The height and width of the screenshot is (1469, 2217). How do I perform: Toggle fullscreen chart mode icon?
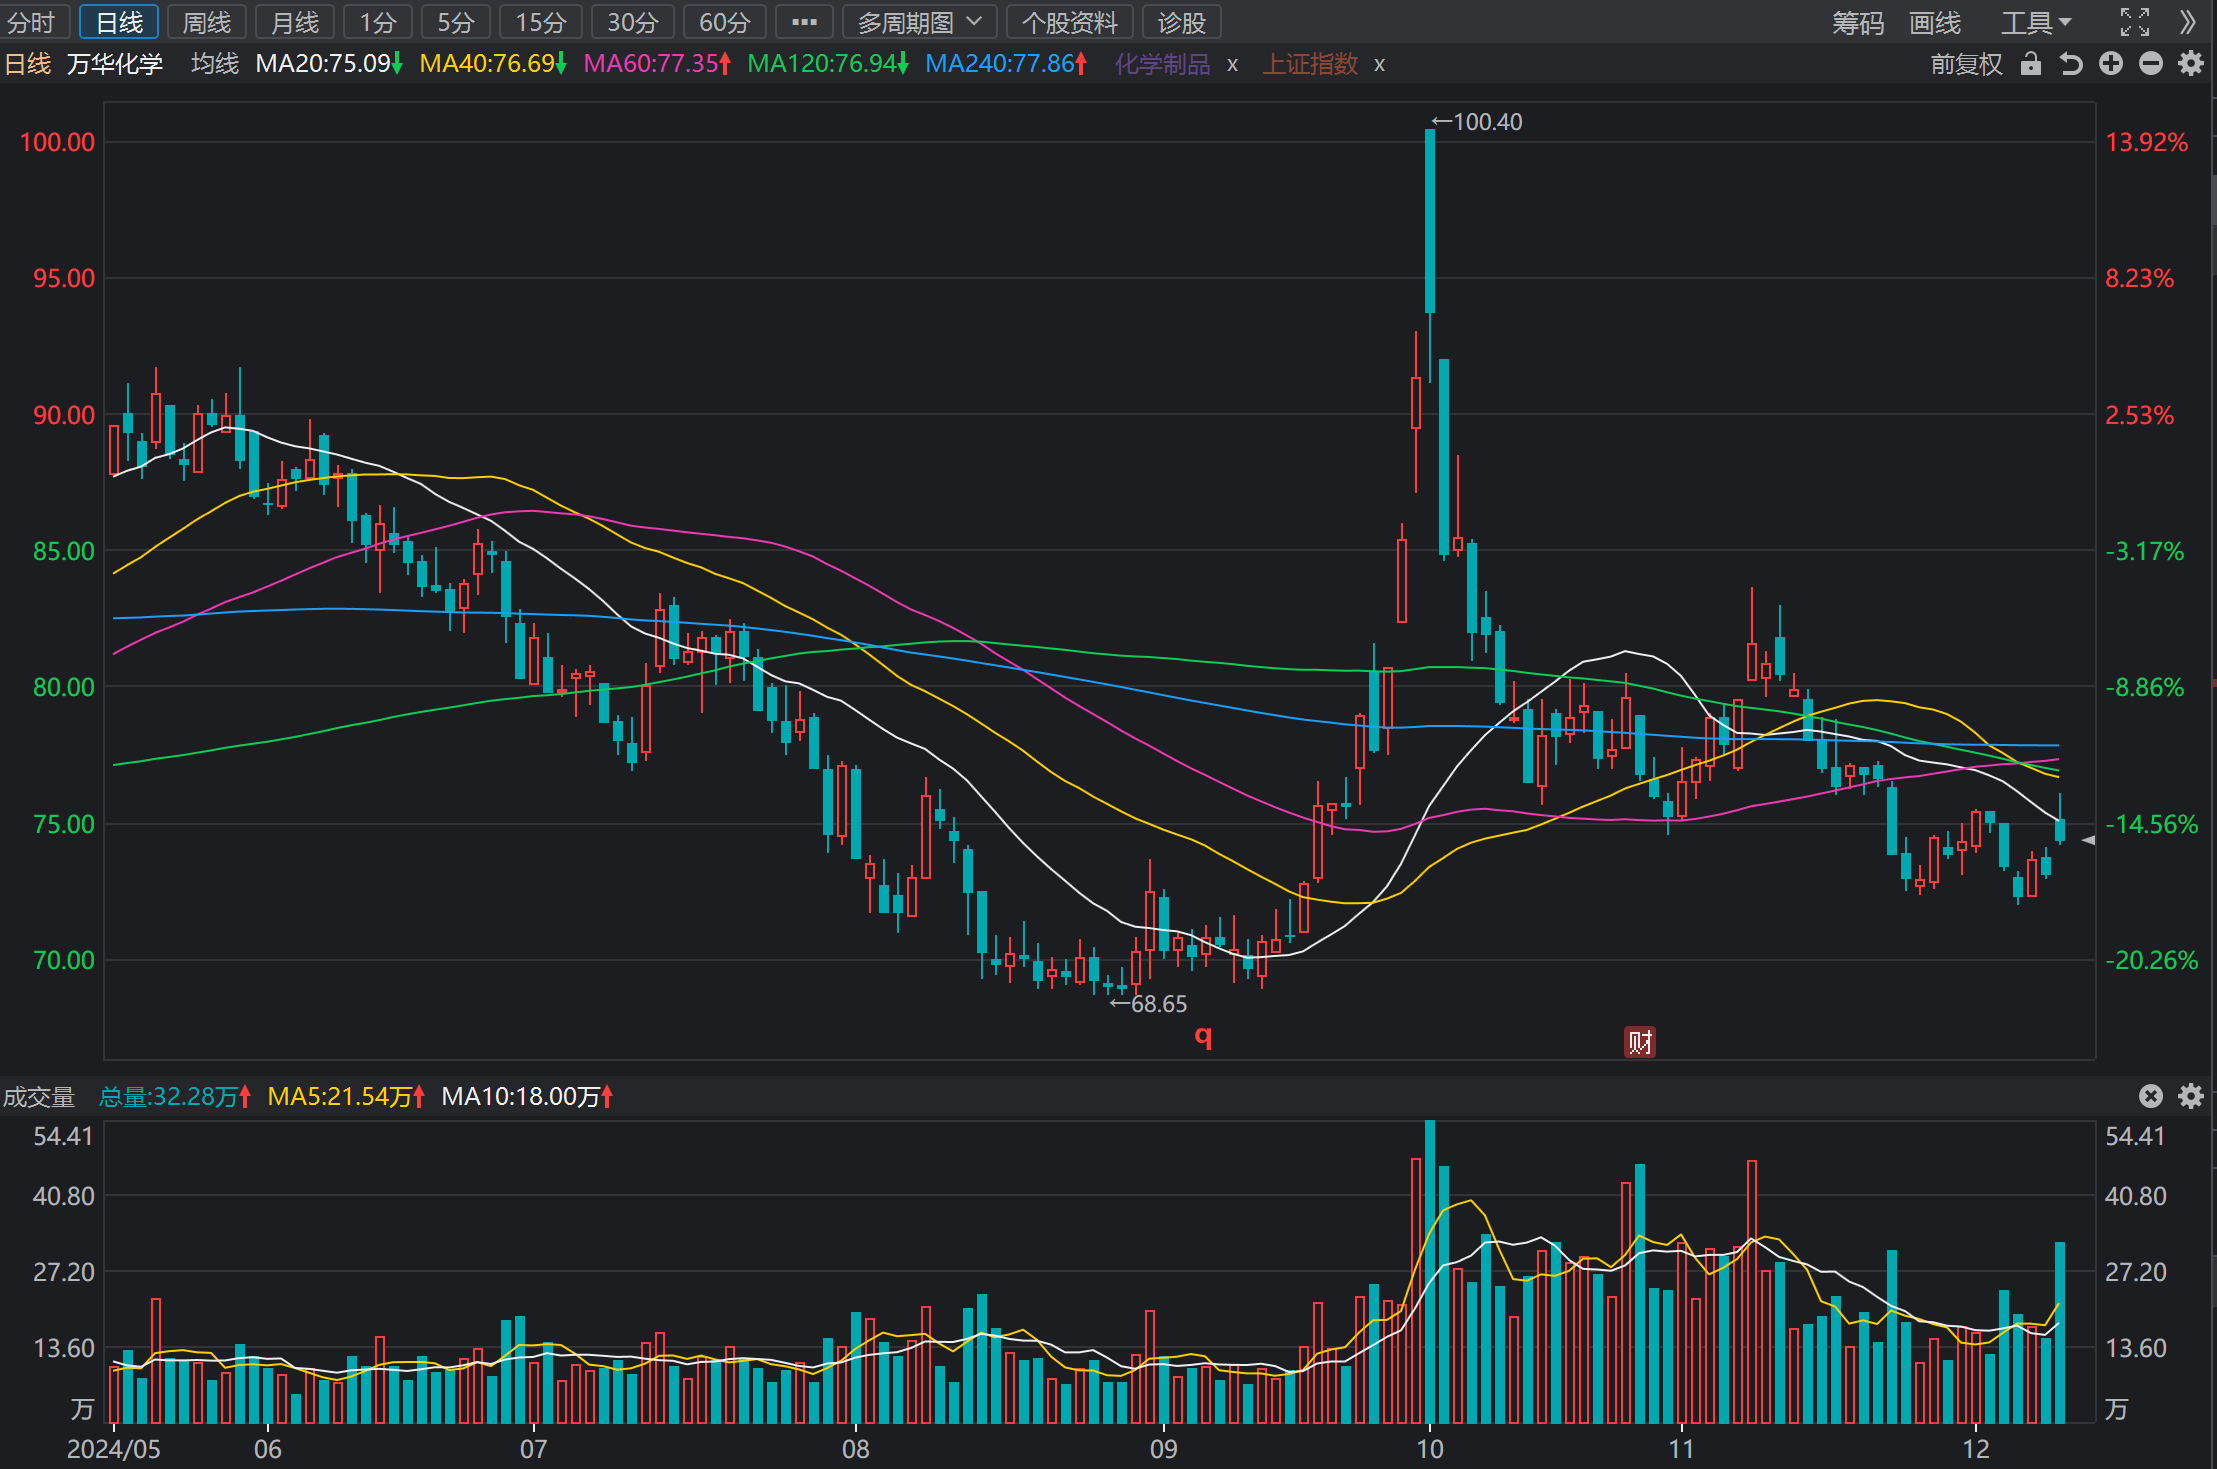pyautogui.click(x=2135, y=22)
